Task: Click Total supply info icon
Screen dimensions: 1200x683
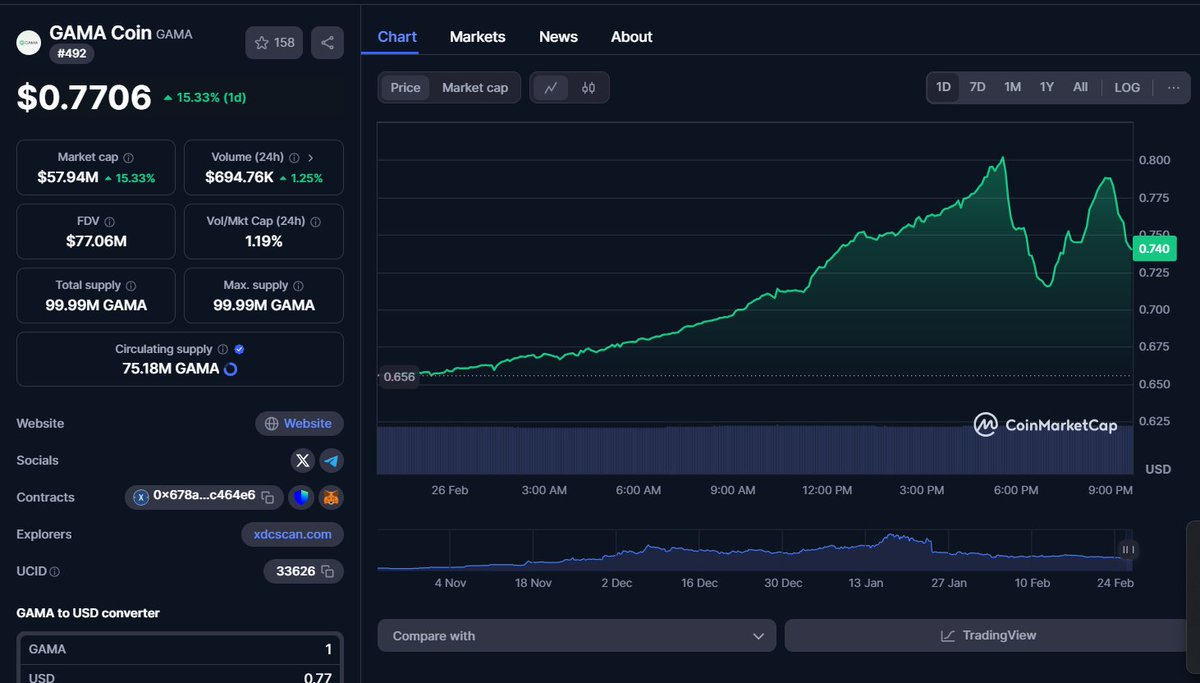Action: [131, 286]
